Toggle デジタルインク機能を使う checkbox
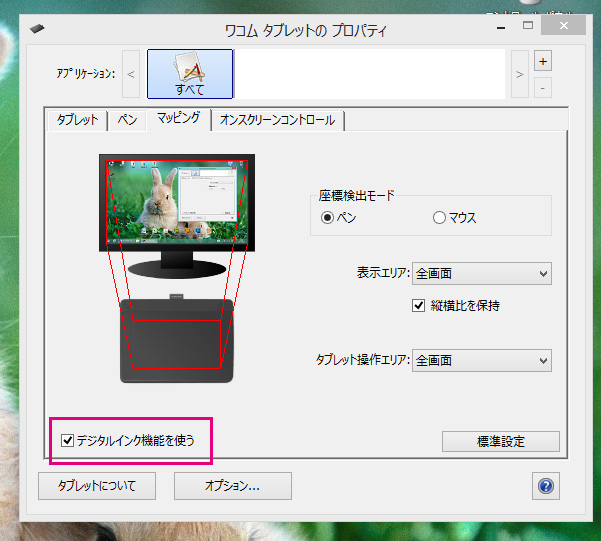 click(x=67, y=441)
